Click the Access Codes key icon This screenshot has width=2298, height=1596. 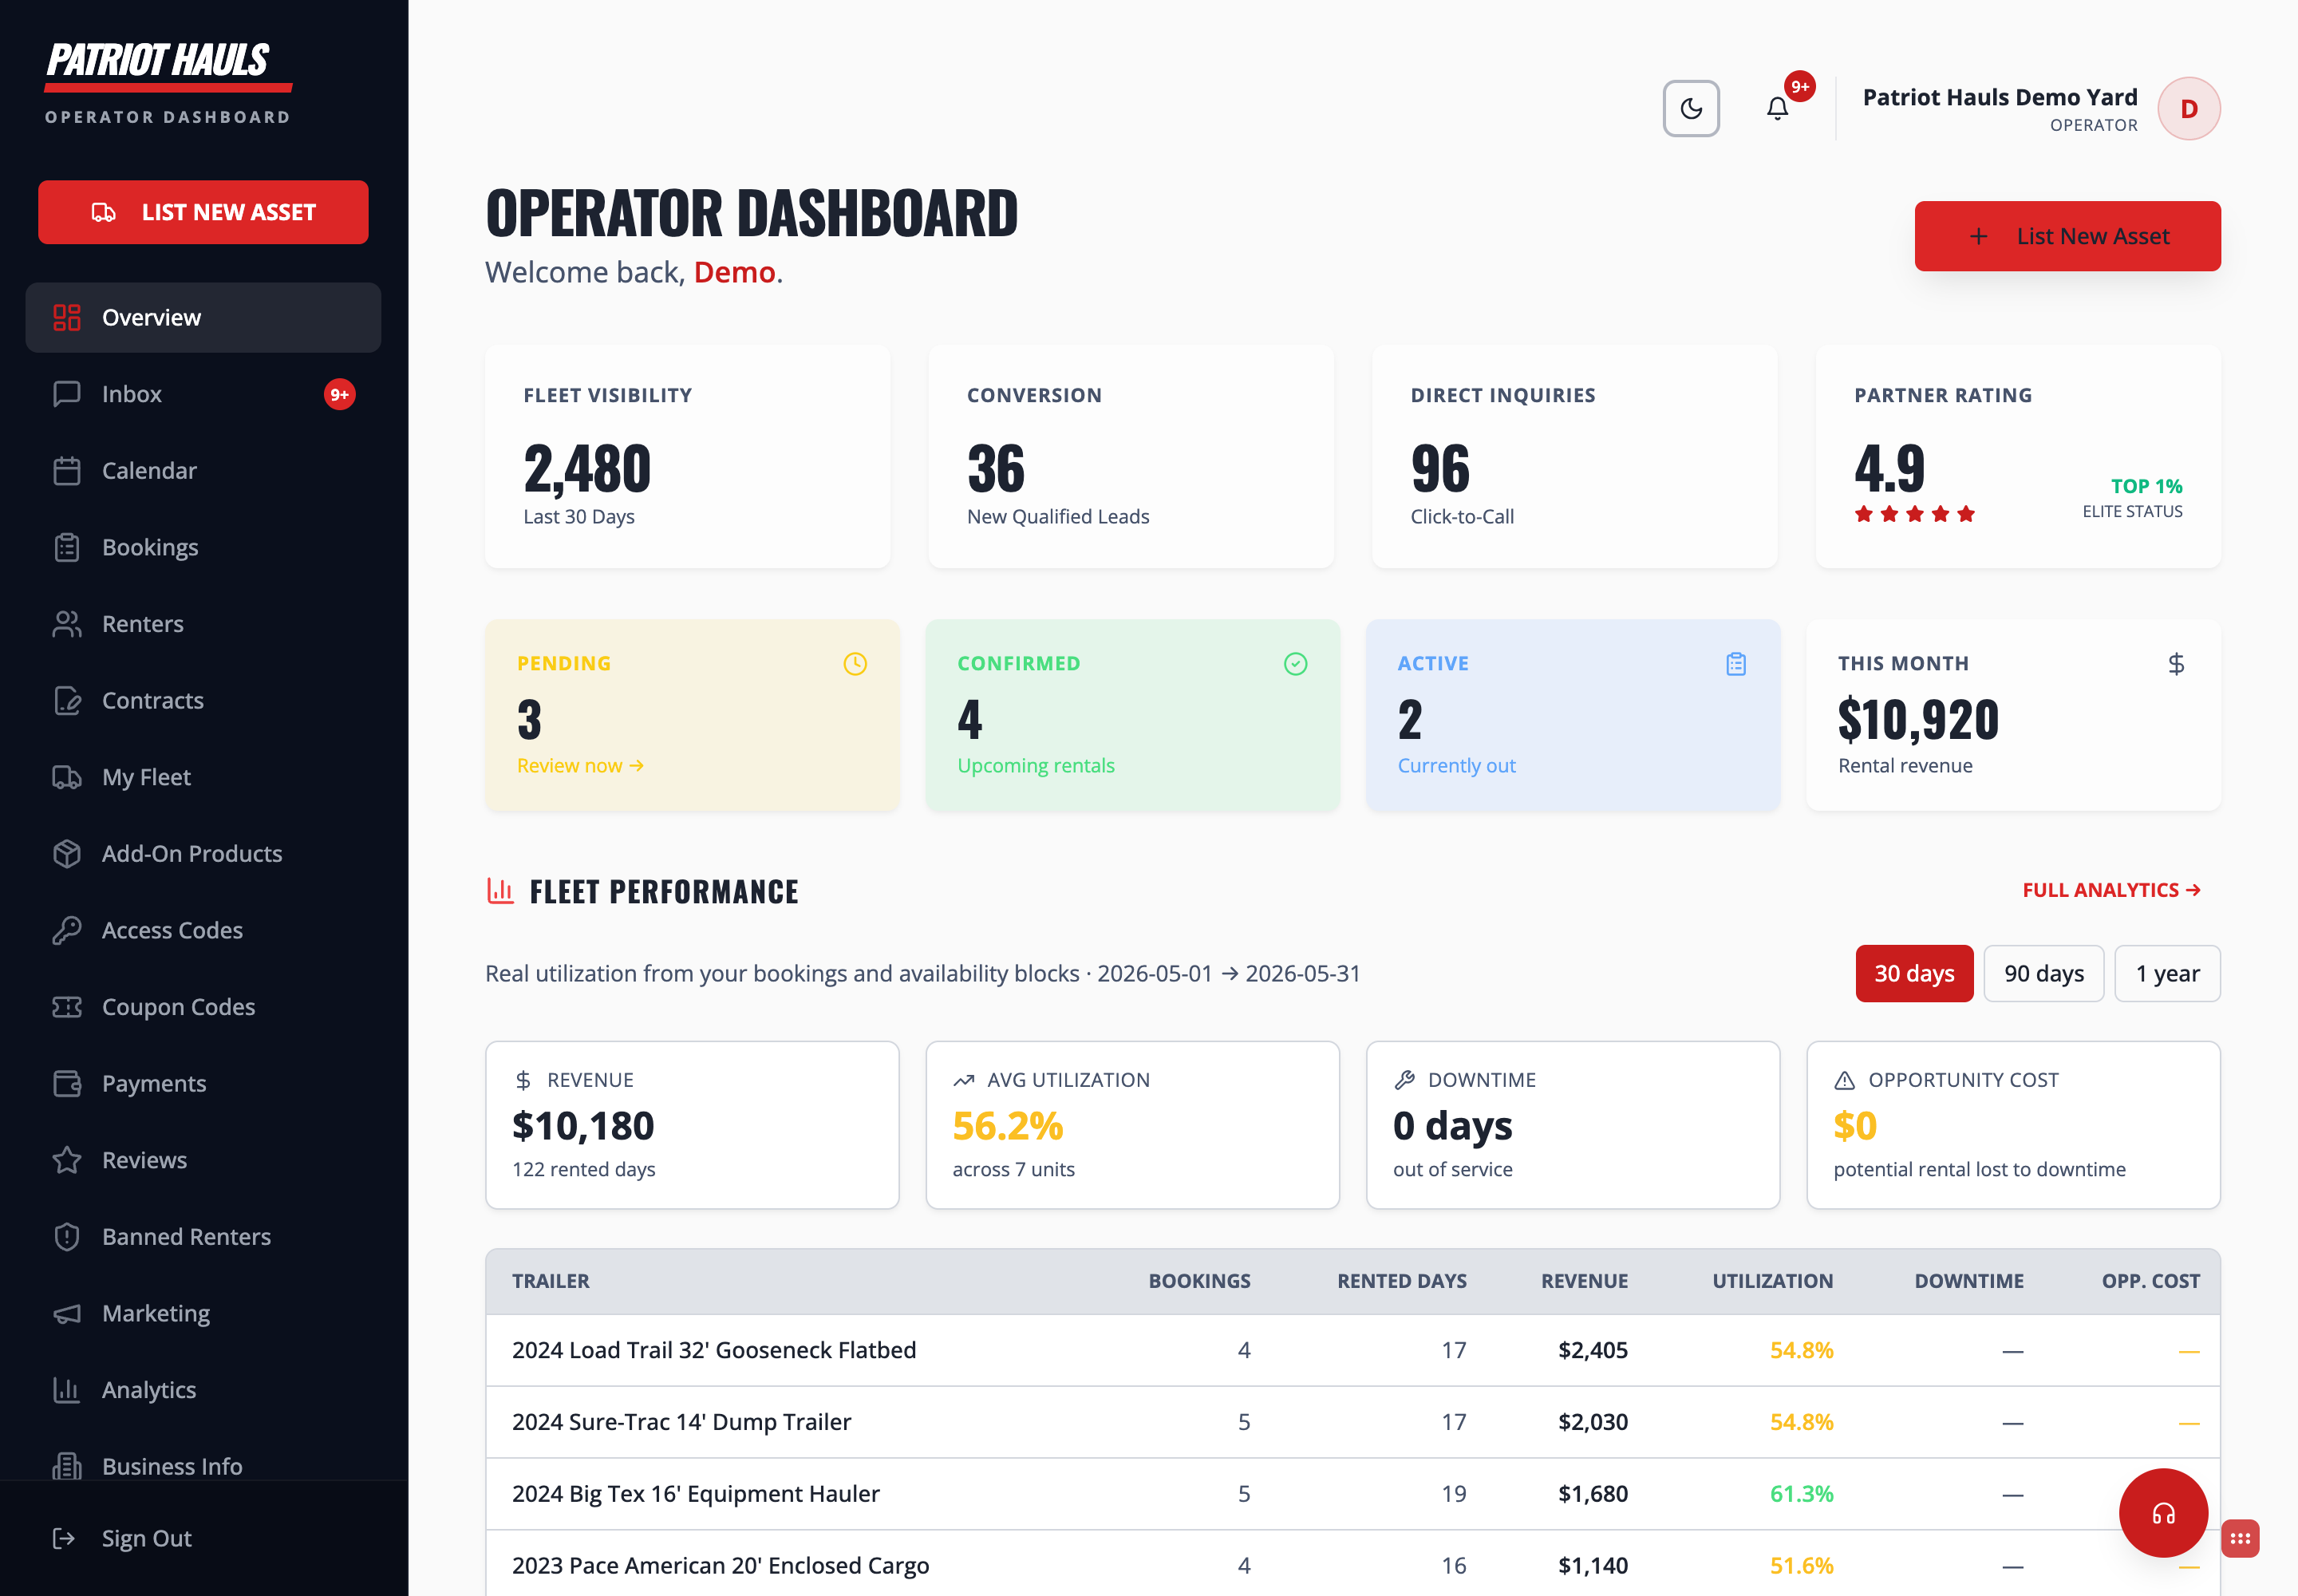(67, 930)
